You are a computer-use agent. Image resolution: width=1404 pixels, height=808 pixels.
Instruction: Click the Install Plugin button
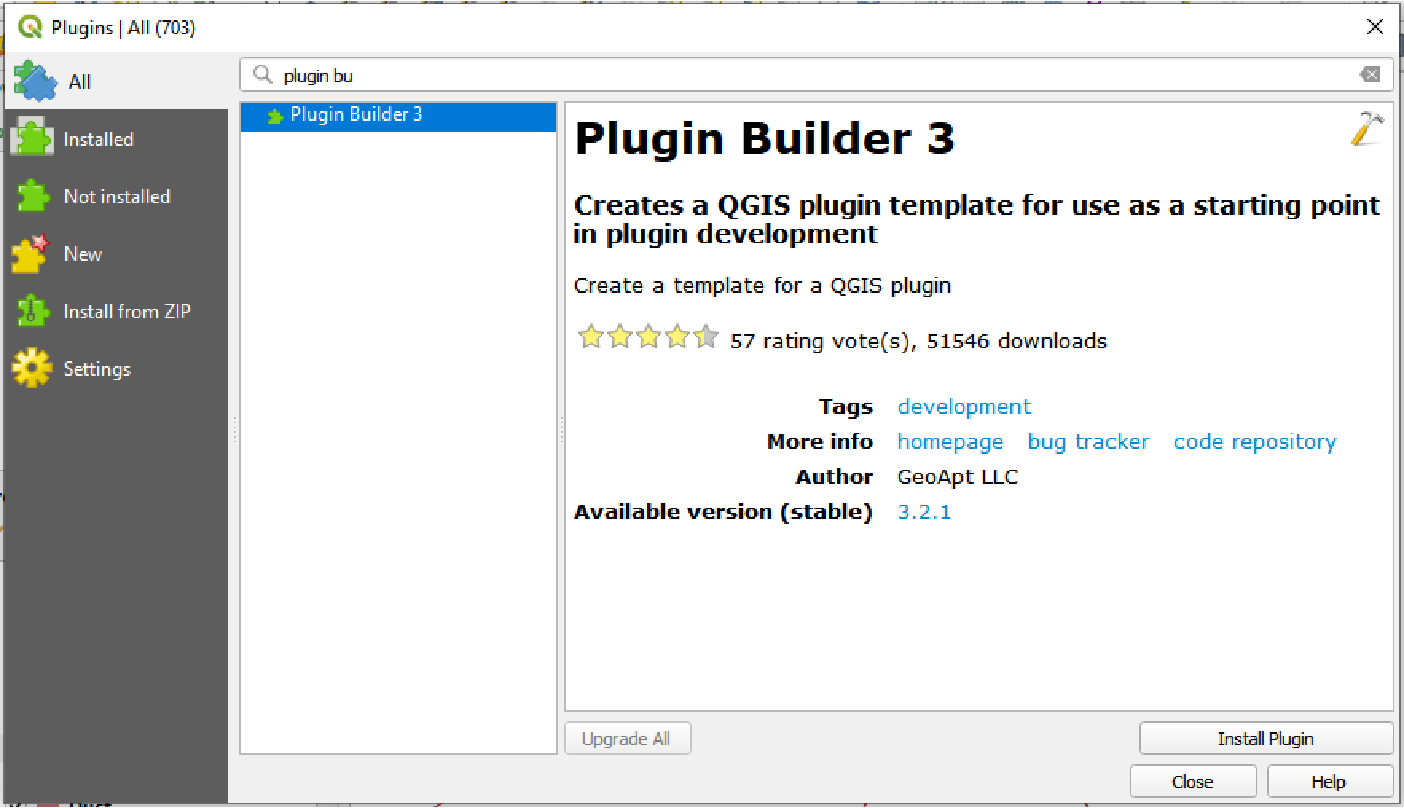(x=1266, y=739)
